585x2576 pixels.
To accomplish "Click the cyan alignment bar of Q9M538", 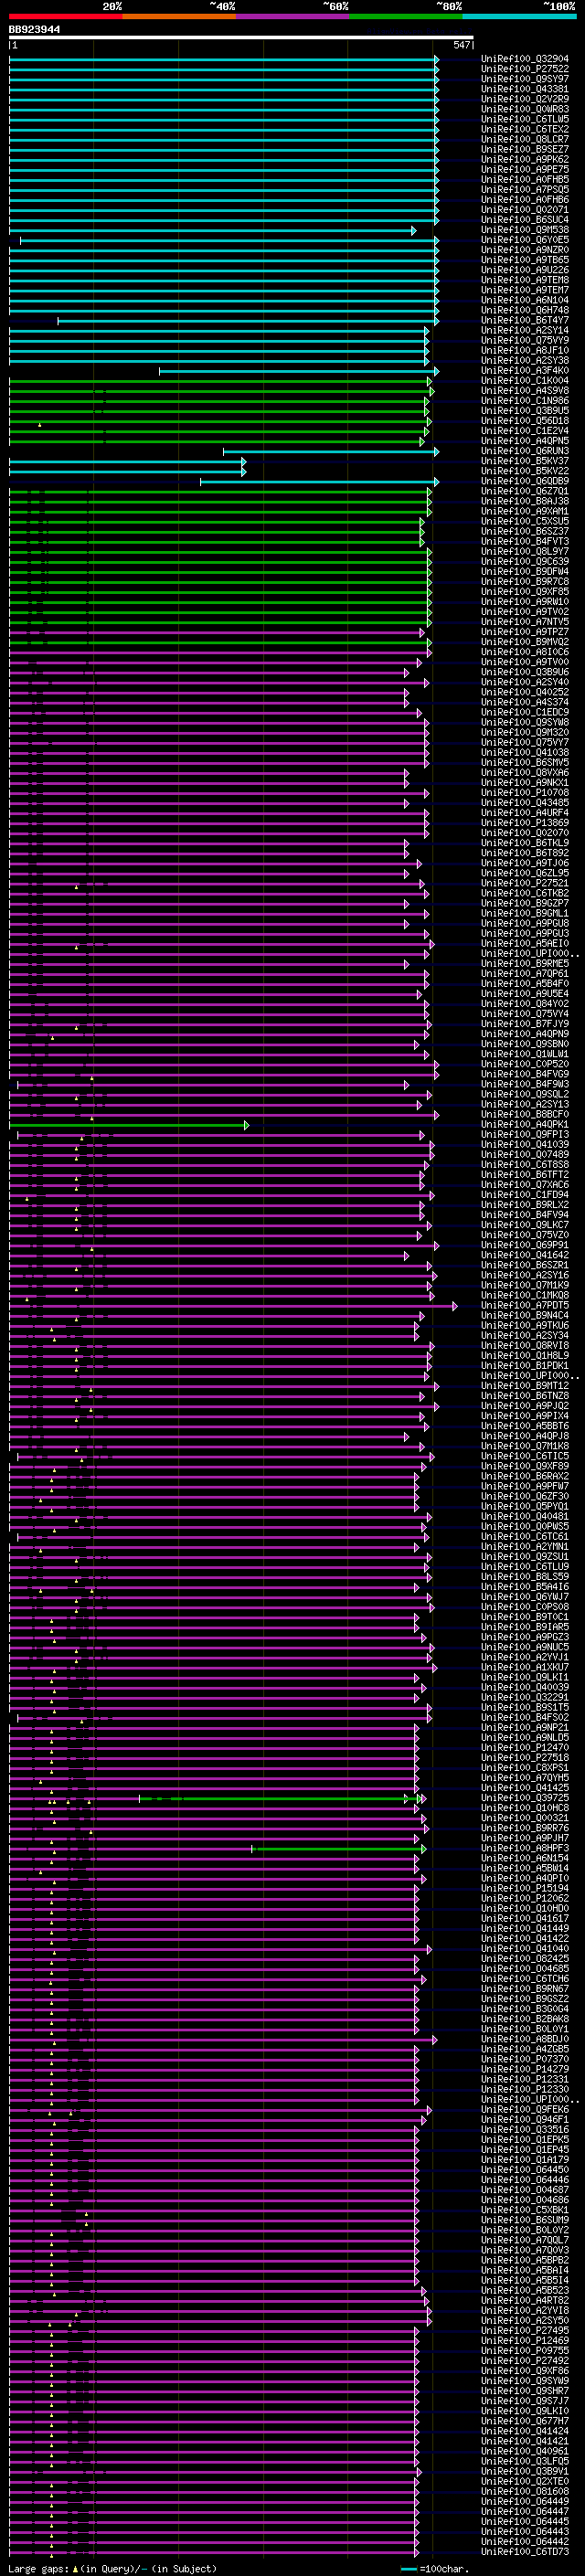I will tap(213, 231).
